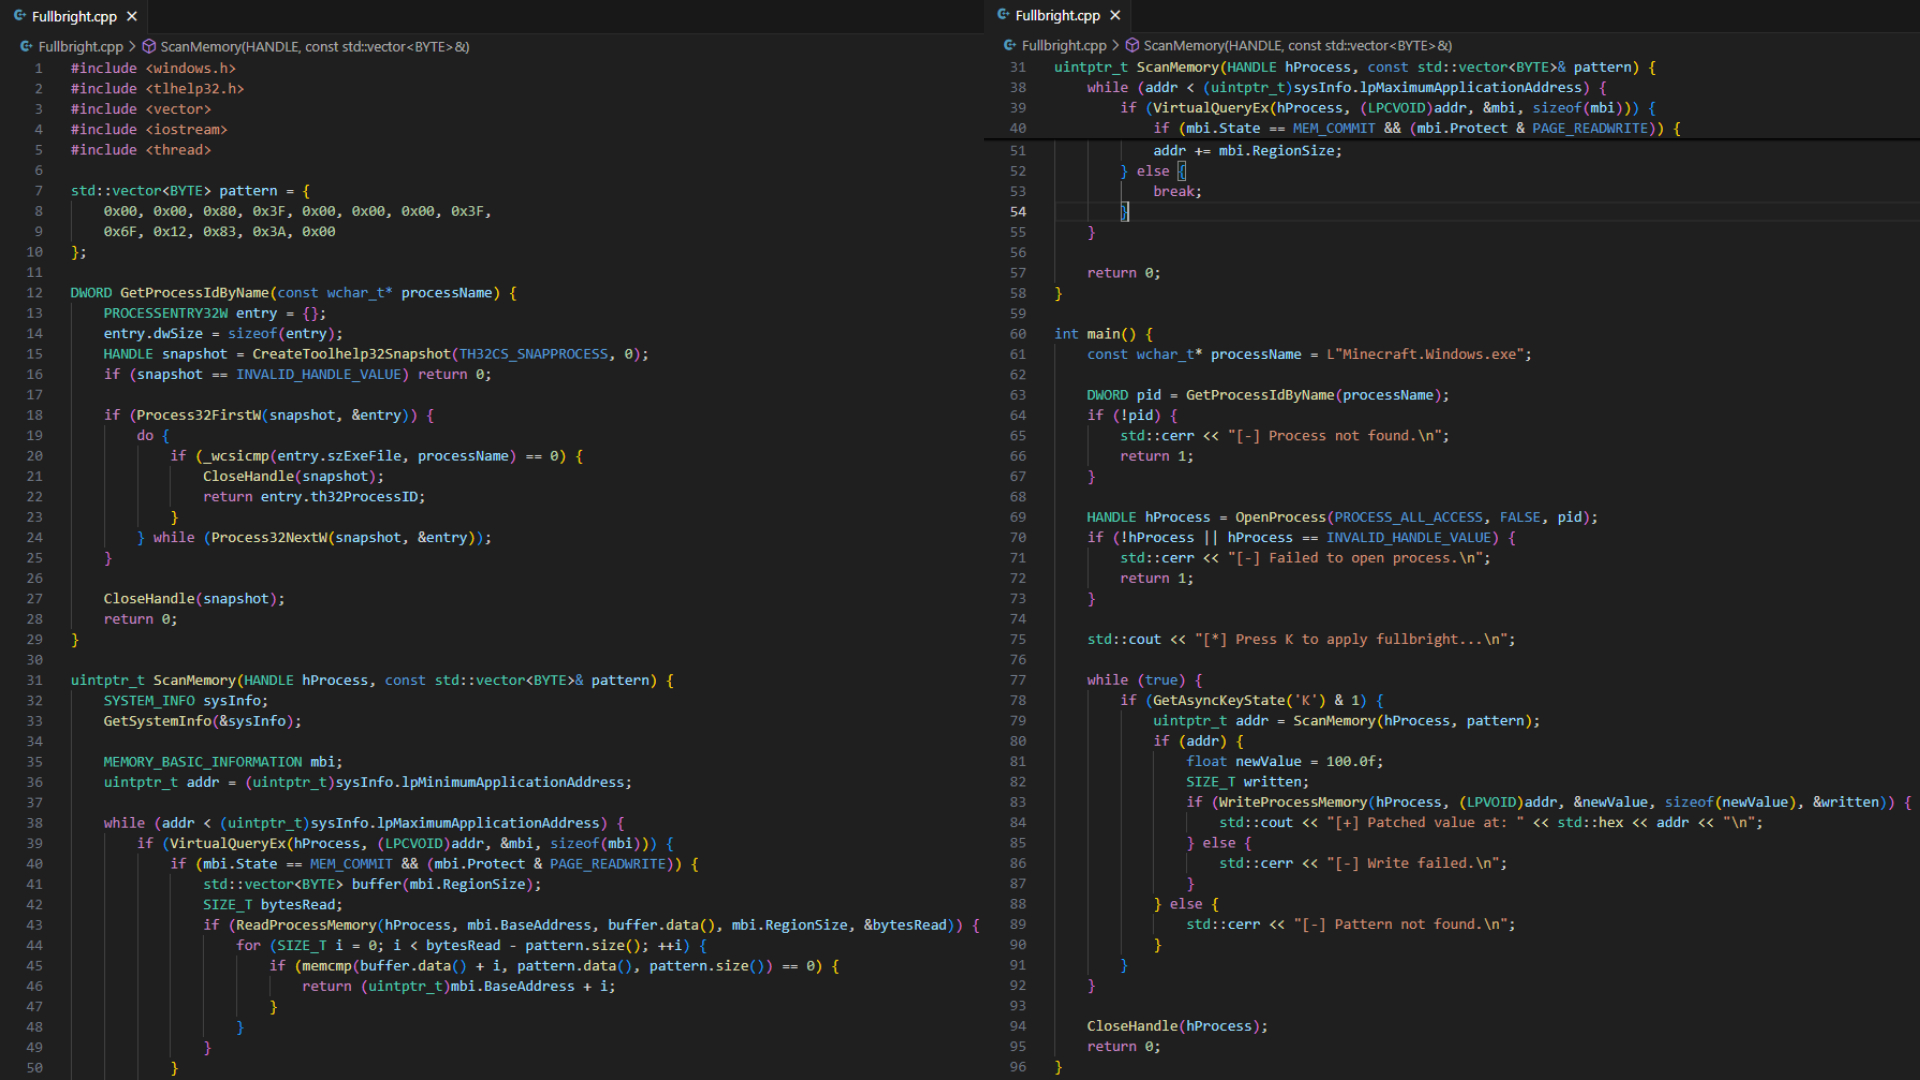Screen dimensions: 1920x1080
Task: Click 'GetAsyncKeyState' call on line 78
Action: (x=1219, y=700)
